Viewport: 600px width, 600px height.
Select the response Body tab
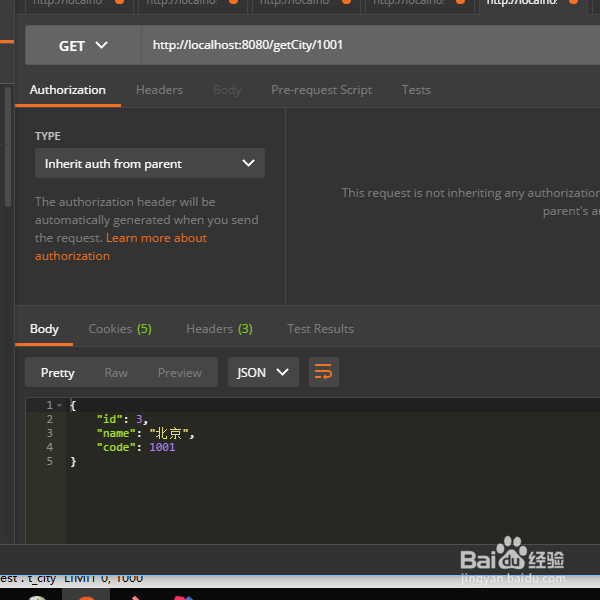44,329
